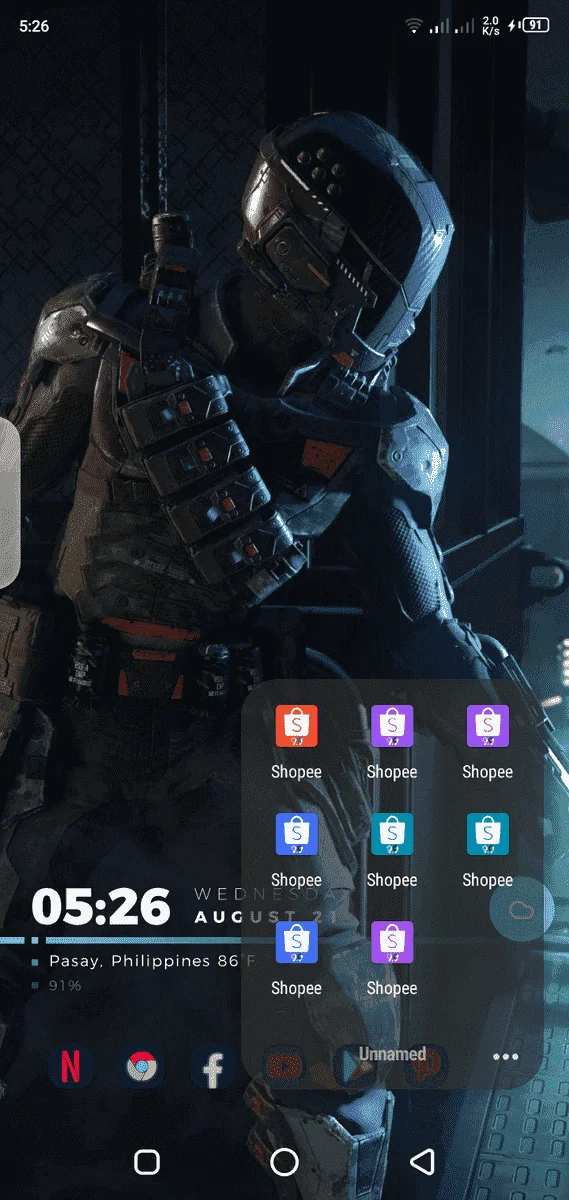
Task: Open the smart sidebar handle on screen edge
Action: (x=9, y=503)
